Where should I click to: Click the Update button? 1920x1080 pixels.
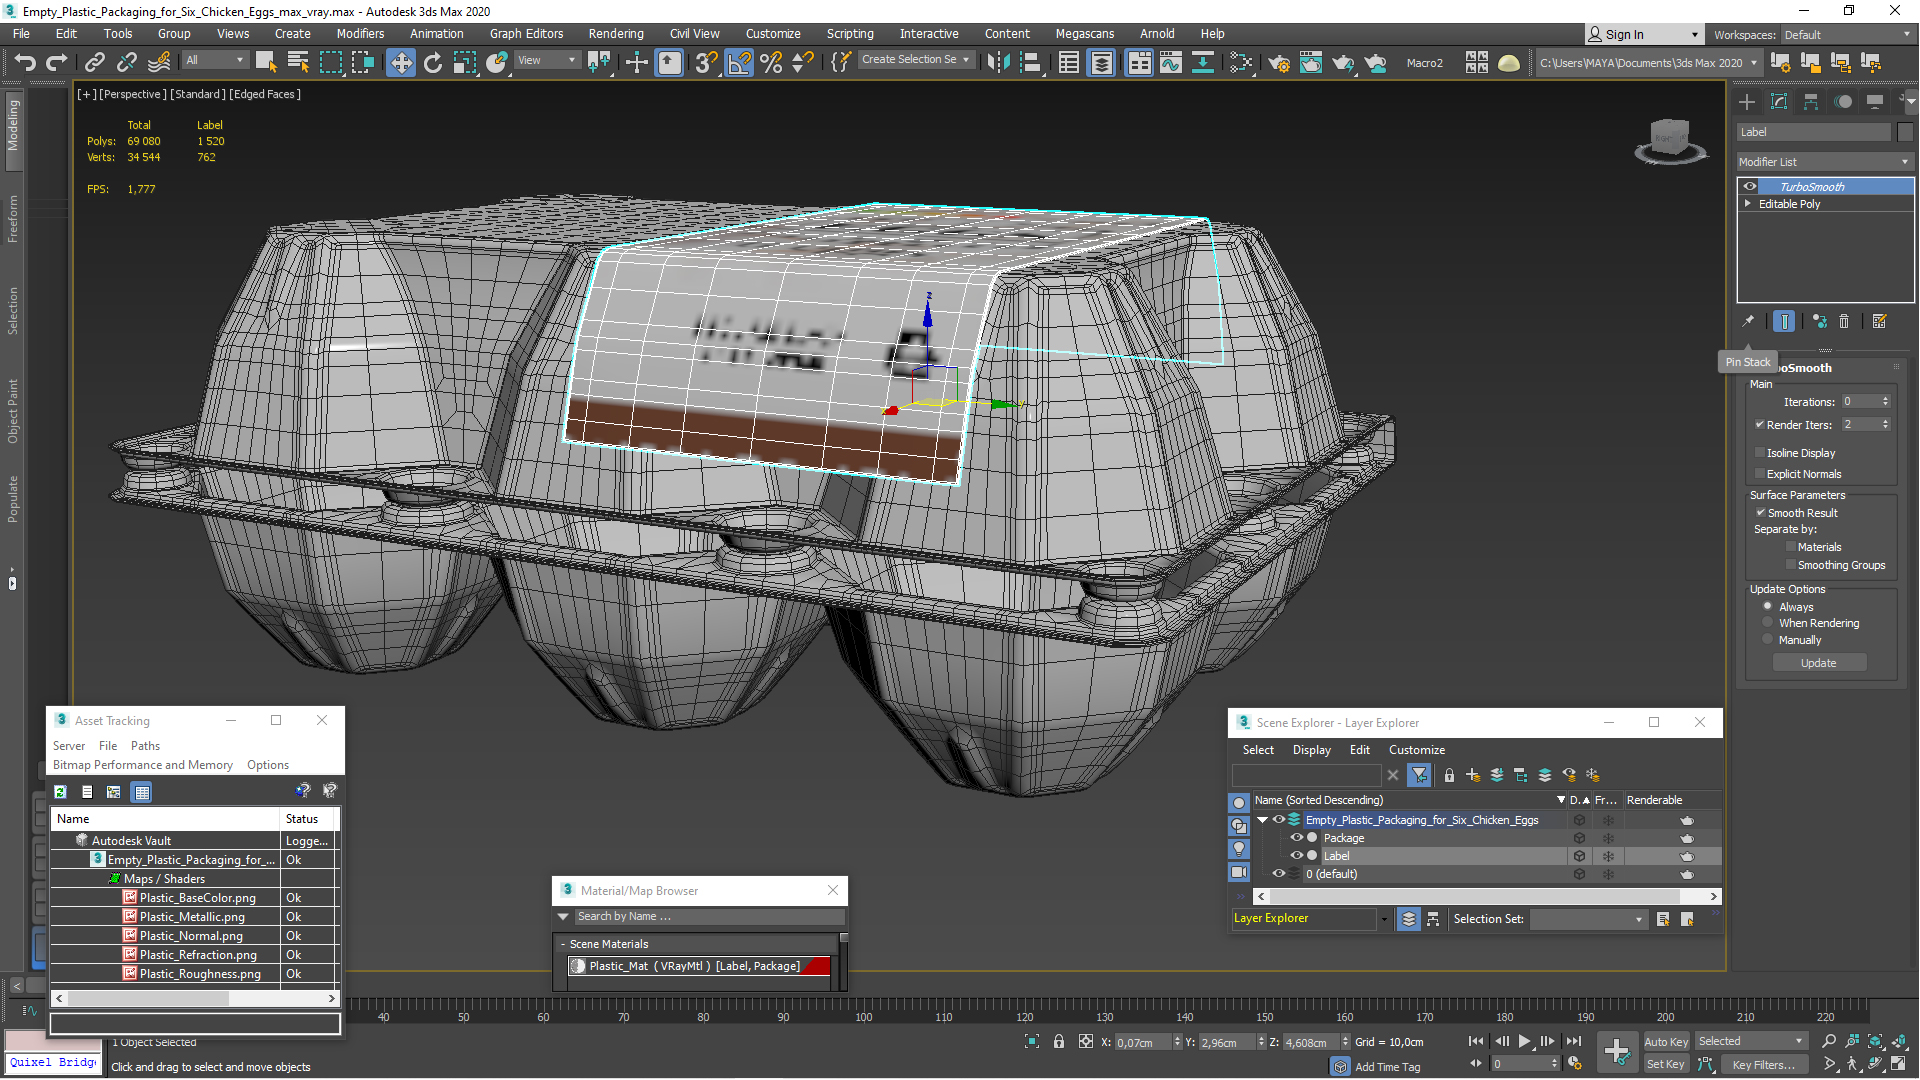click(1818, 663)
